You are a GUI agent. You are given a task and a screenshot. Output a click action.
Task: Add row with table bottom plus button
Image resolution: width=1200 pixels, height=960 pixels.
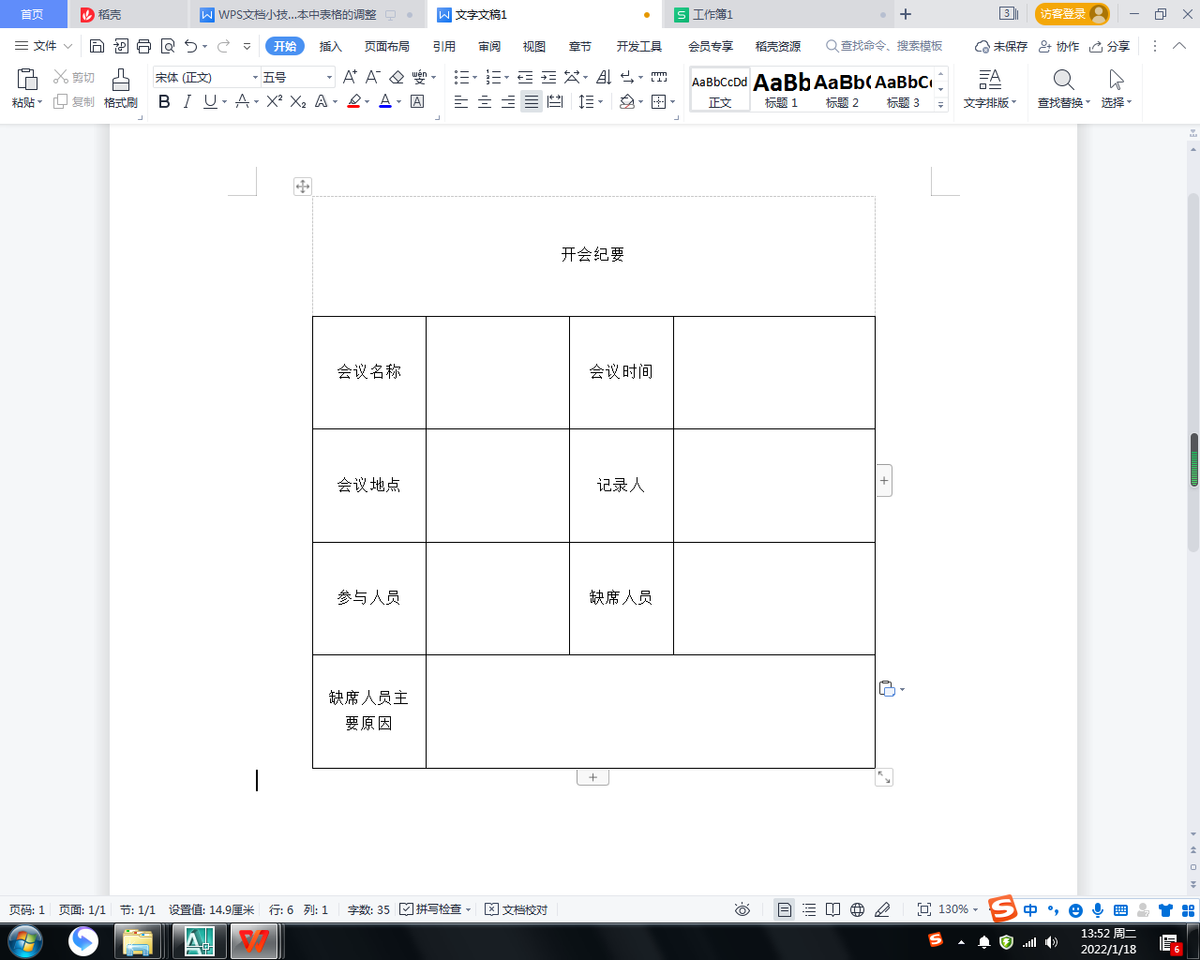(x=592, y=777)
